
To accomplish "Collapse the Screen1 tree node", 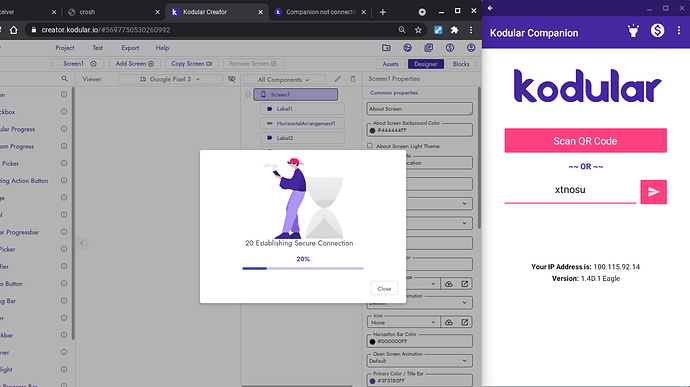I will [x=248, y=94].
